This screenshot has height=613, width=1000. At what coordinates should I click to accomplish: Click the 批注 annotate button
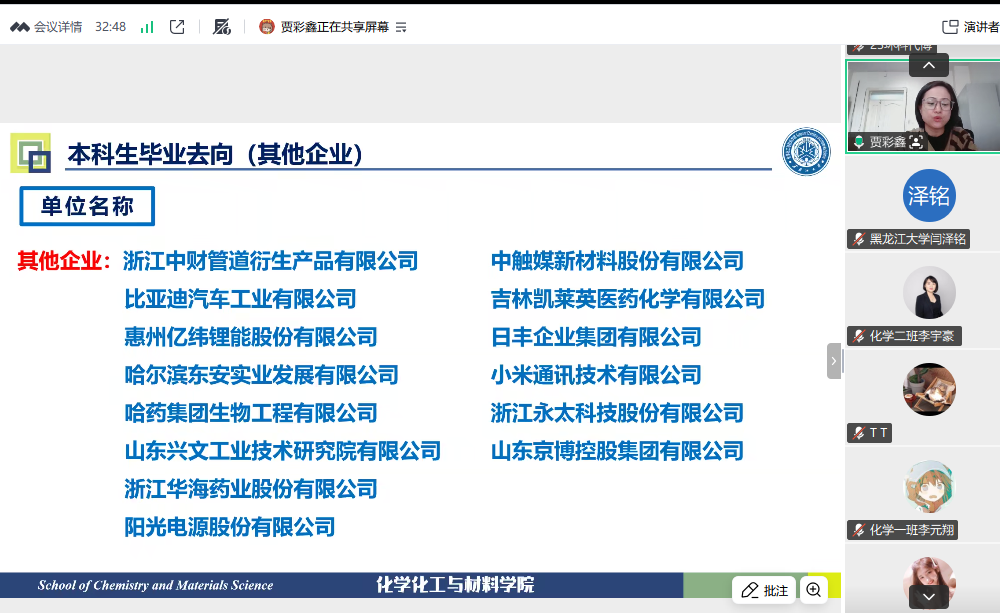point(764,590)
